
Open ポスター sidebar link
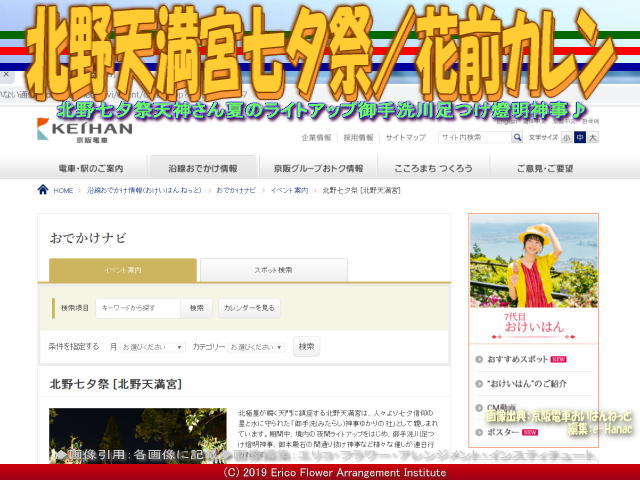pyautogui.click(x=503, y=432)
